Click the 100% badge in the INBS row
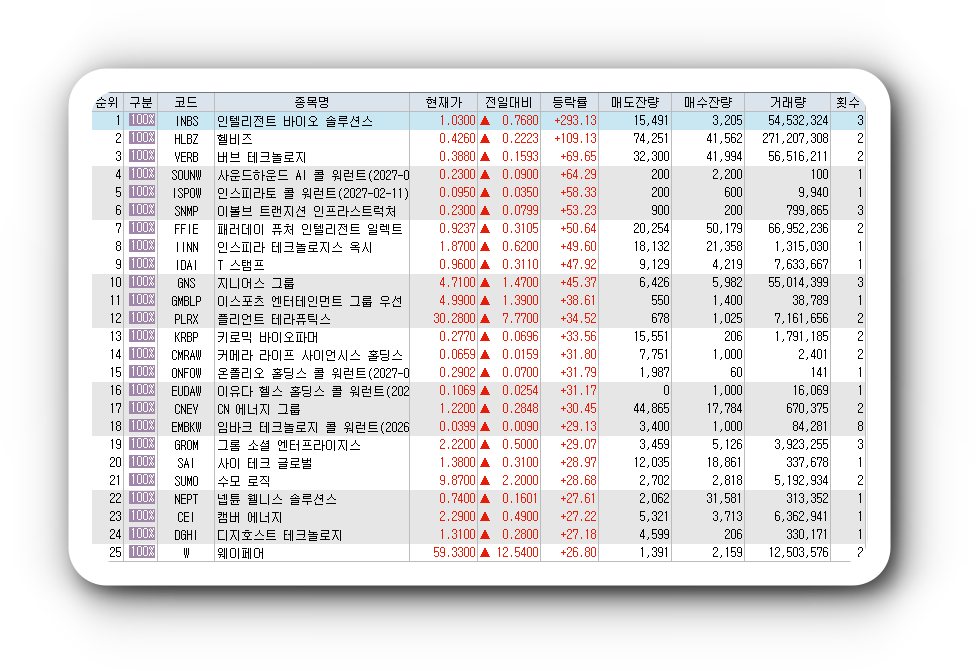The width and height of the screenshot is (976, 671). (142, 120)
